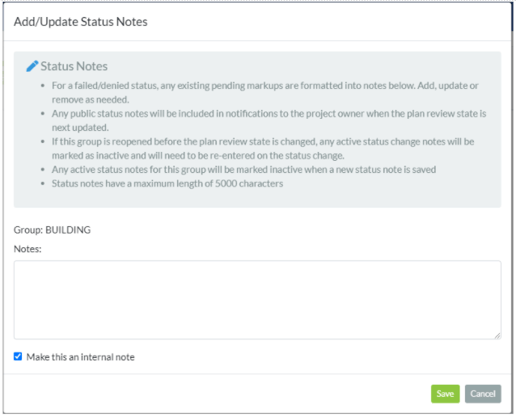Image resolution: width=516 pixels, height=417 pixels.
Task: Select the 'Status Notes' heading text
Action: (74, 66)
